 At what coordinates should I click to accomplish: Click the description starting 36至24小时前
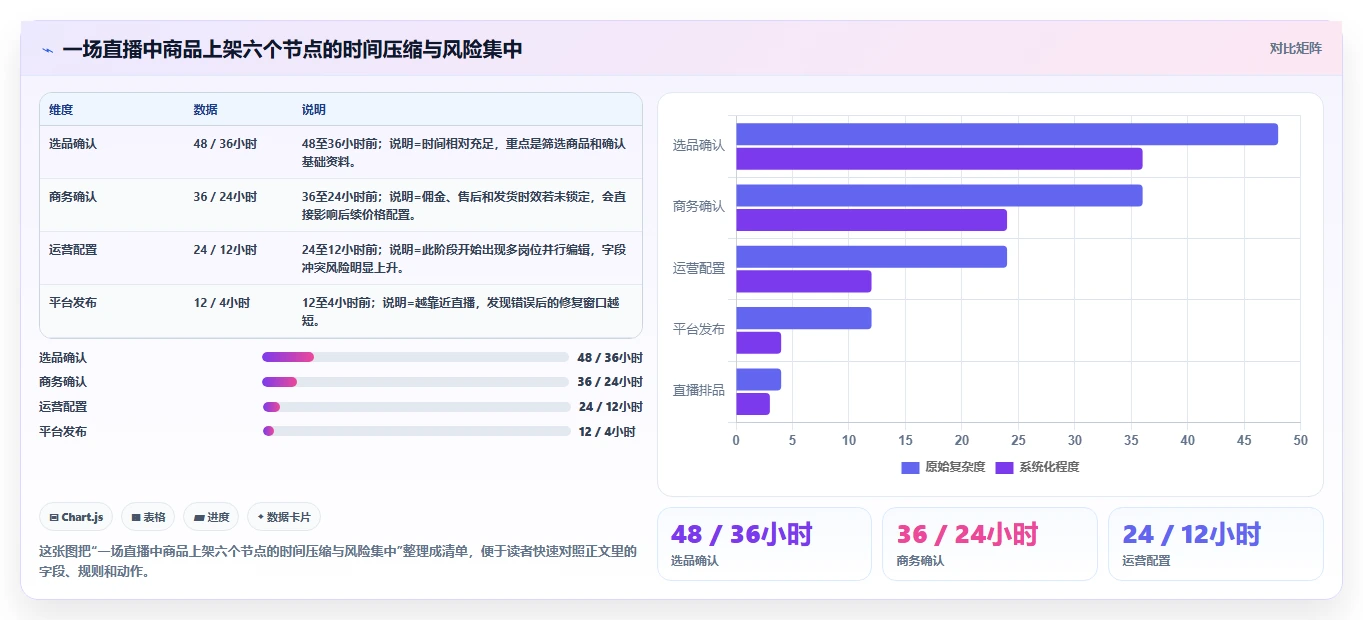coord(464,206)
